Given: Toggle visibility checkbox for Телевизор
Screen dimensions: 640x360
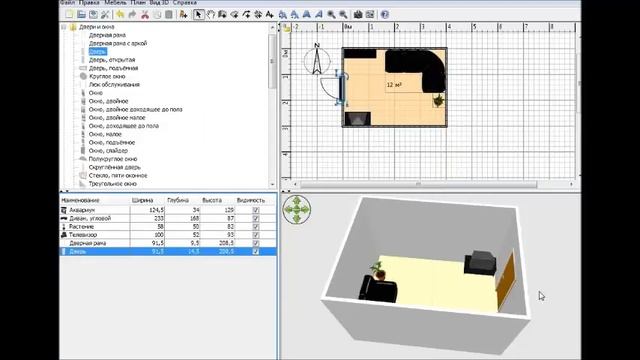Looking at the screenshot, I should coord(256,235).
